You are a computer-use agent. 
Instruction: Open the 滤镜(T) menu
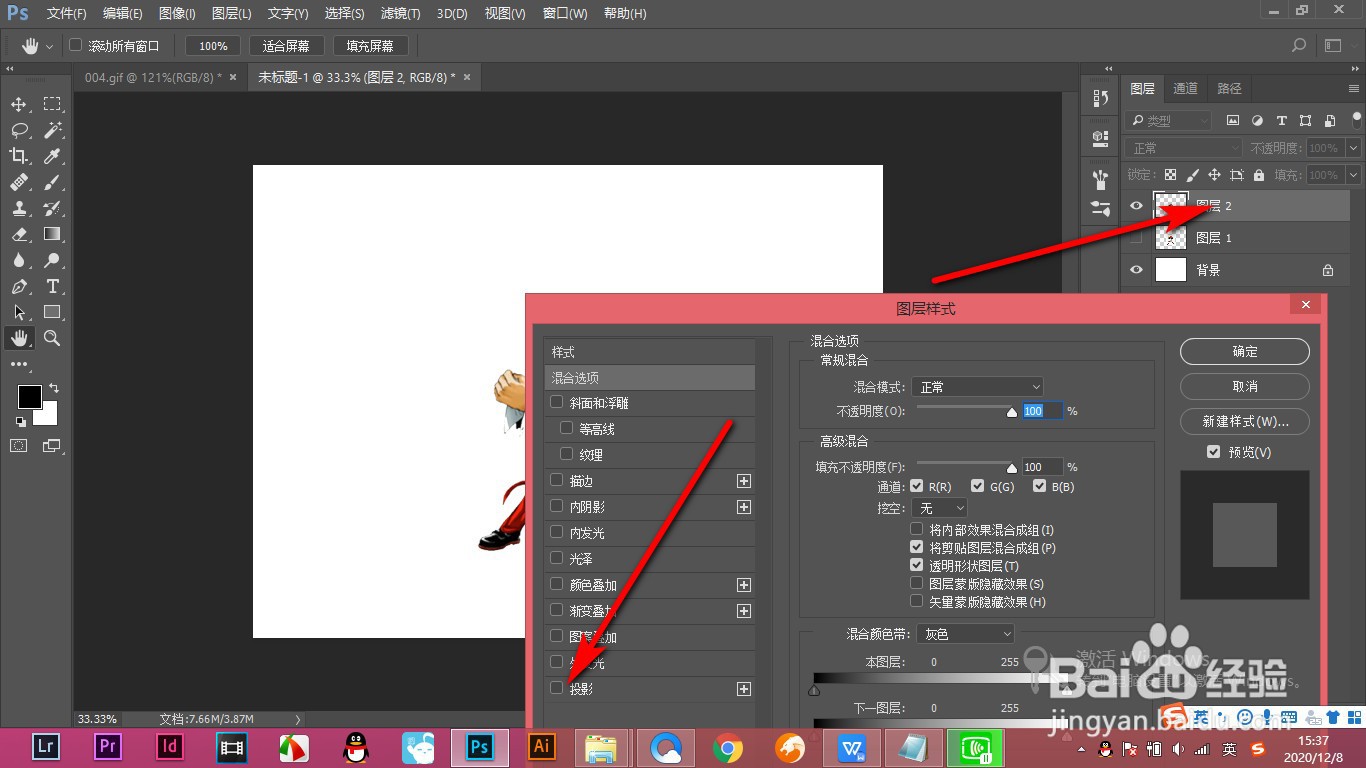point(400,14)
